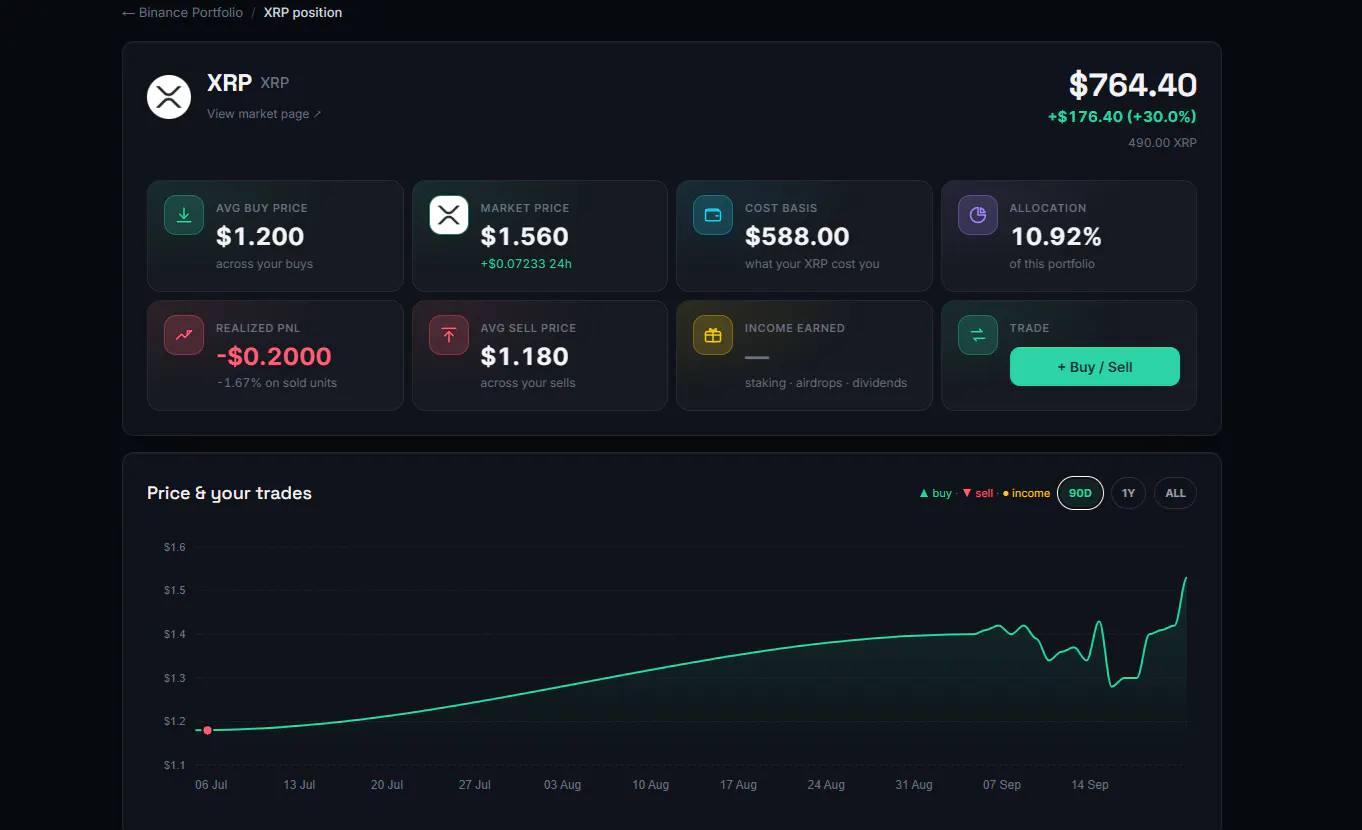Click the XRP position breadcrumb
Screen dimensions: 1362x830
click(303, 13)
